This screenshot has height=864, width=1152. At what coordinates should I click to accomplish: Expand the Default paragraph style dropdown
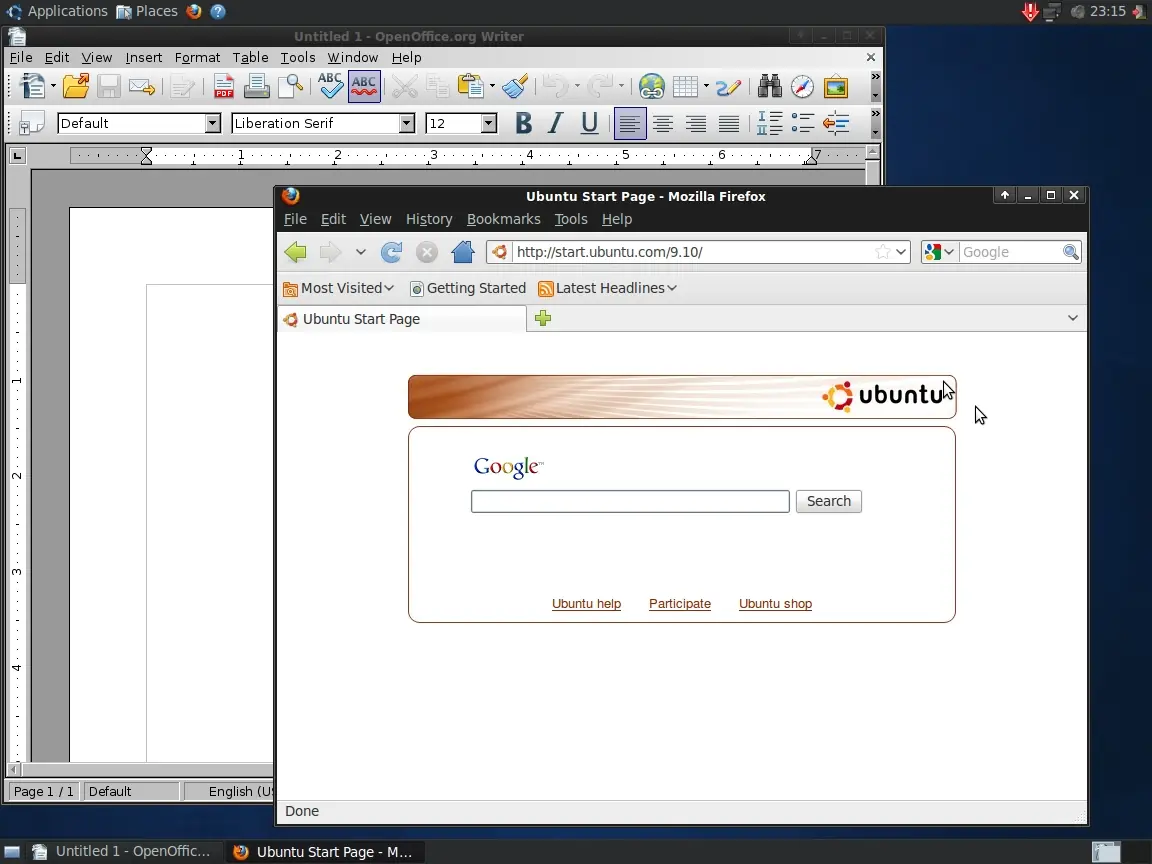click(x=212, y=123)
